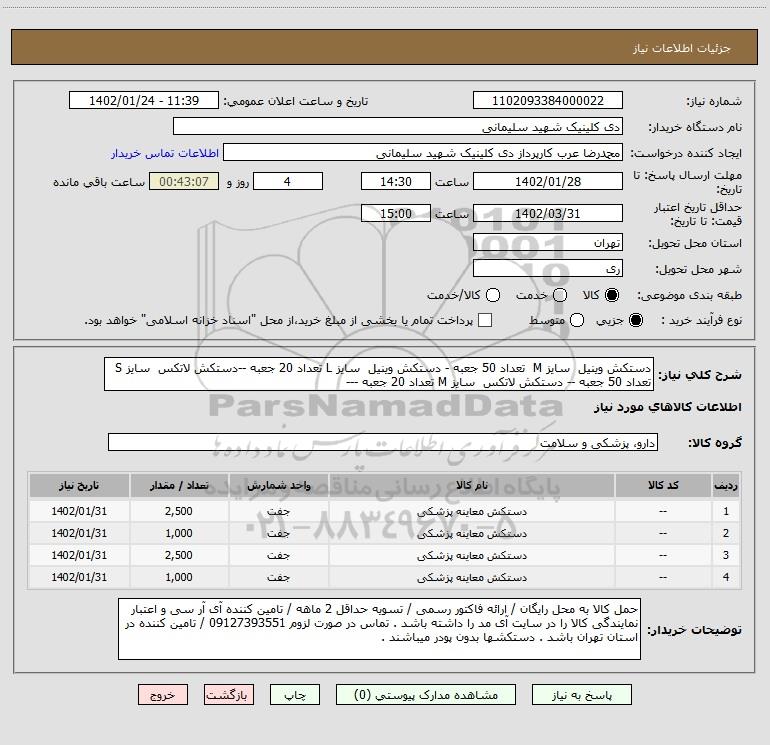Screen dimensions: 770x745
Task: Click quantity 1,000 in row 4
Action: click(x=179, y=578)
